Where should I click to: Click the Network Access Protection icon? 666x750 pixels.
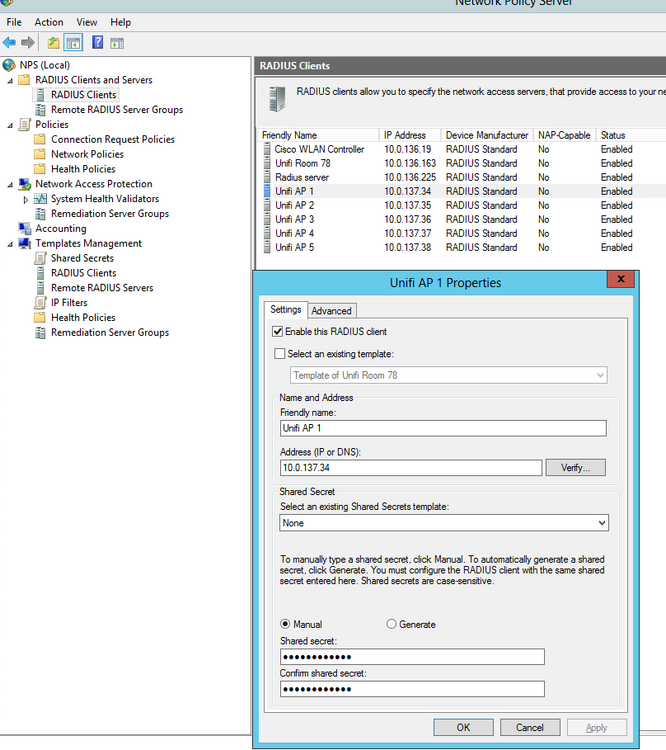pos(25,184)
